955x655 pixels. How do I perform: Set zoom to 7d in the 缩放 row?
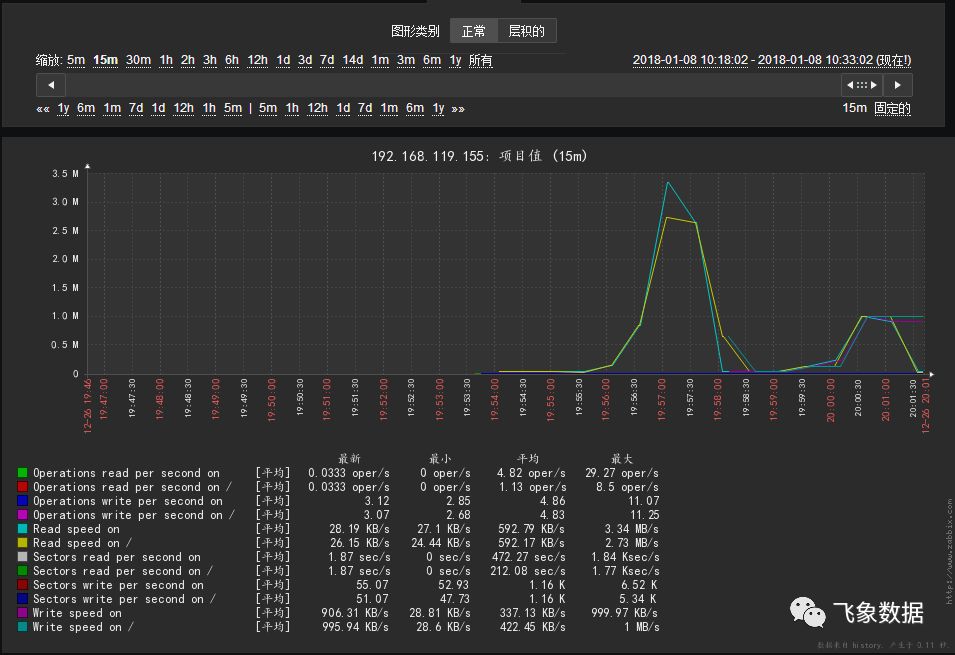pyautogui.click(x=327, y=60)
